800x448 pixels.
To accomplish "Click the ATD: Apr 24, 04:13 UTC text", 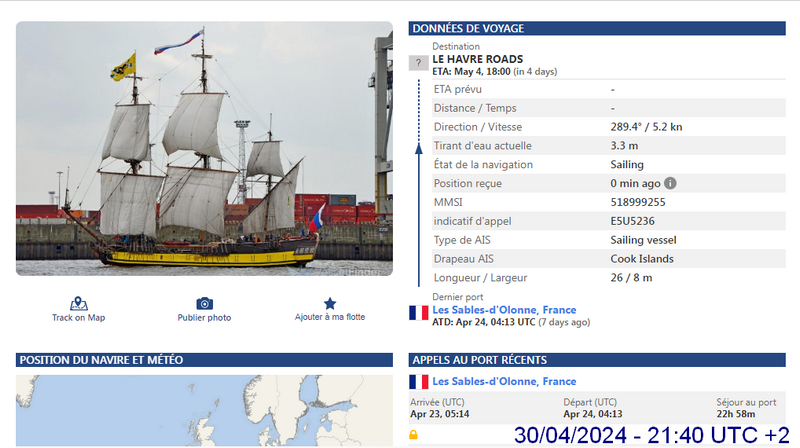I will (x=483, y=322).
